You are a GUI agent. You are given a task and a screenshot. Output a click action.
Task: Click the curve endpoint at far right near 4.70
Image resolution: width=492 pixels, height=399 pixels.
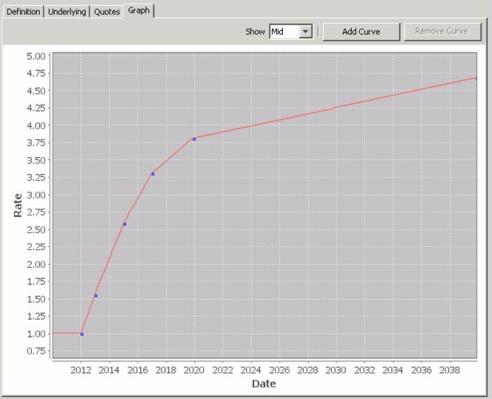click(x=476, y=78)
